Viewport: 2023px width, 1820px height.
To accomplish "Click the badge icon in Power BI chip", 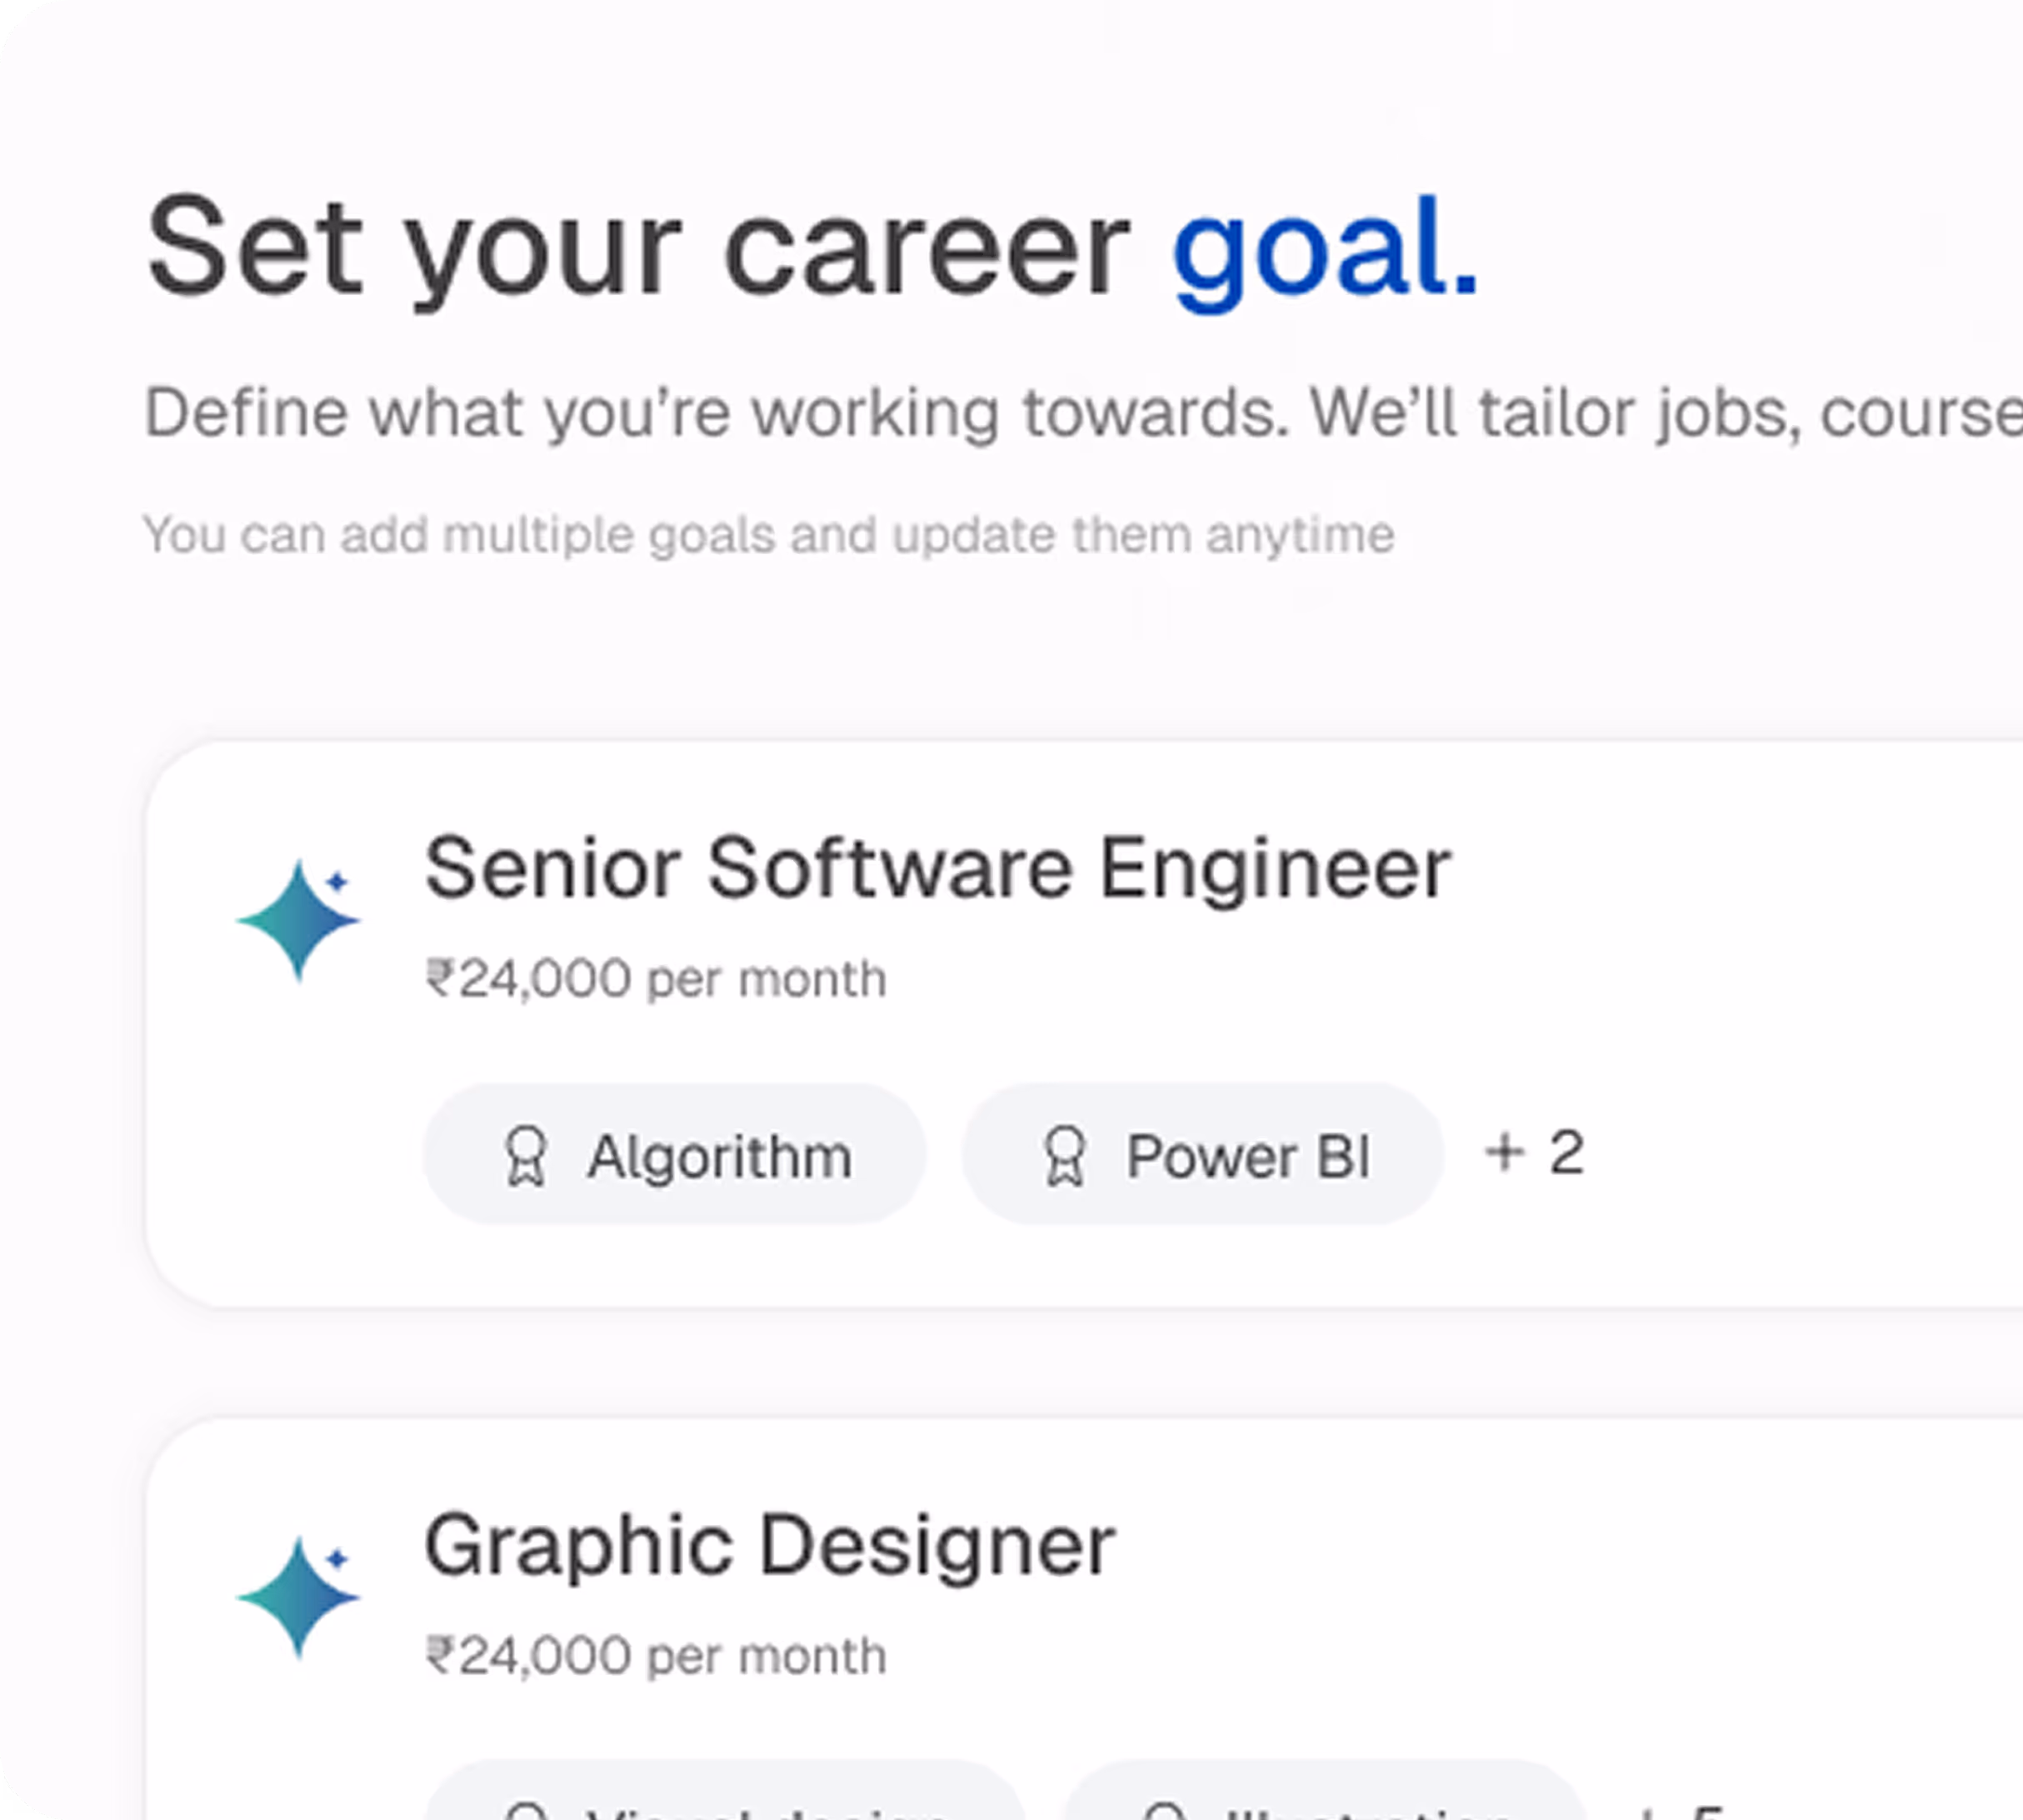I will pos(1064,1156).
